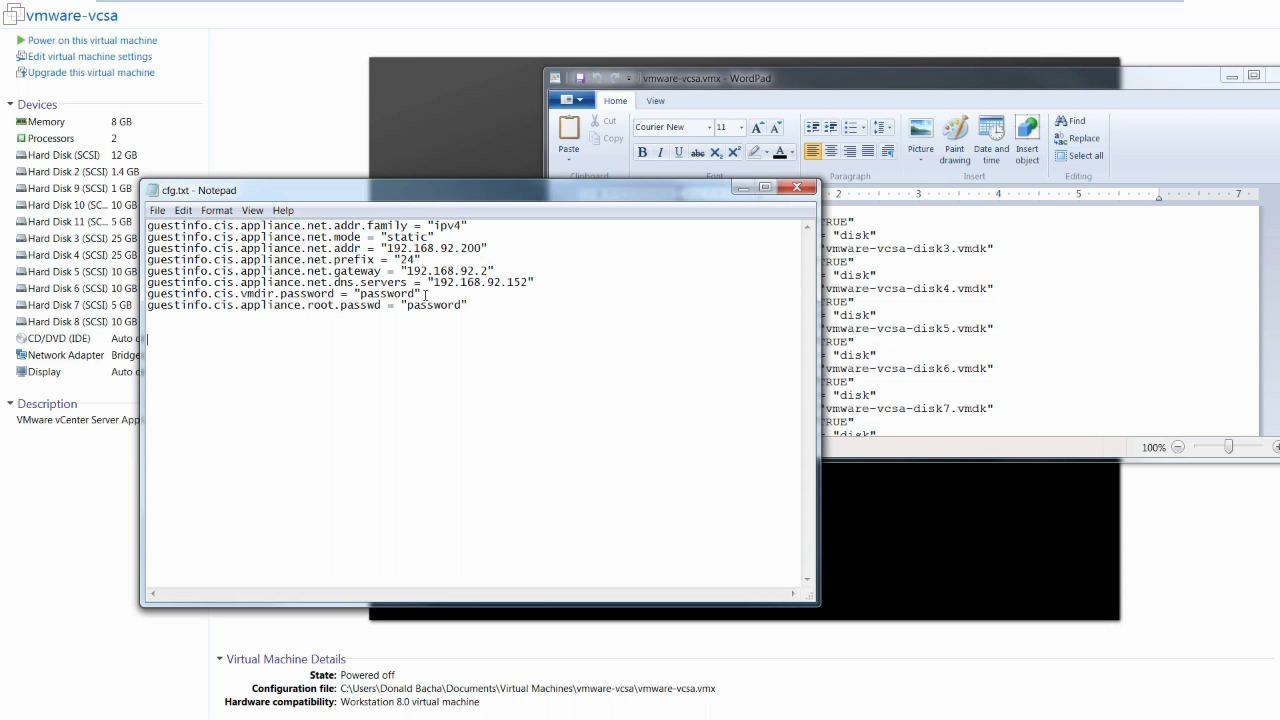This screenshot has height=720, width=1280.
Task: Click the WordPad save quick-access icon
Action: pyautogui.click(x=579, y=78)
